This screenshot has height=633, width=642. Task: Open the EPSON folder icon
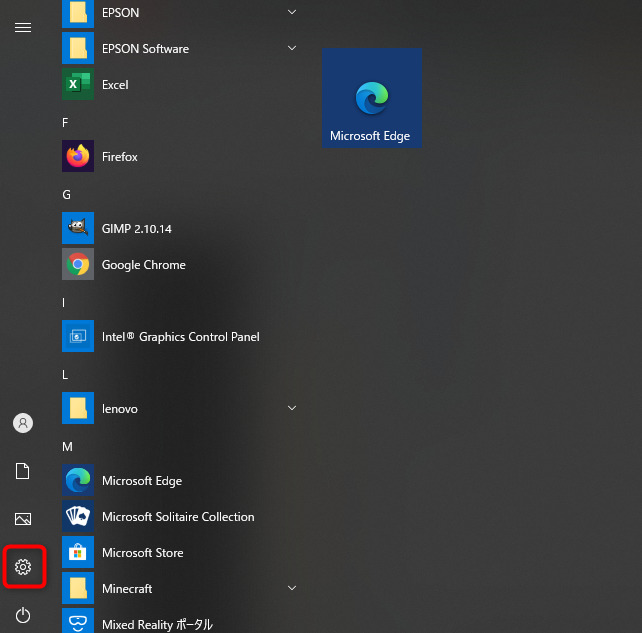(x=78, y=13)
